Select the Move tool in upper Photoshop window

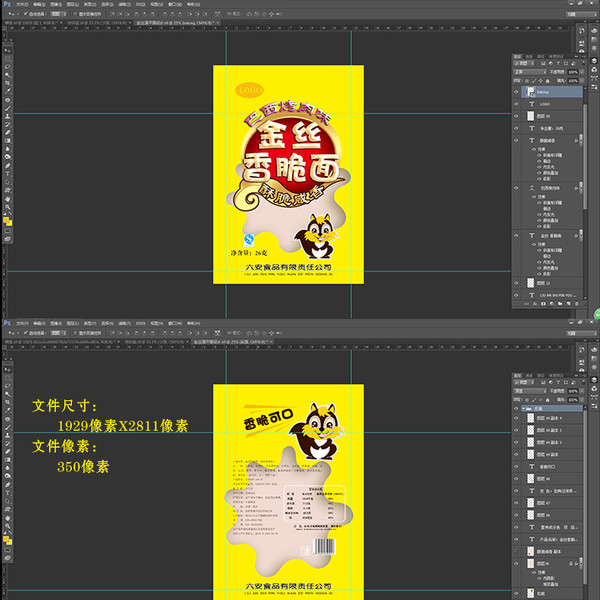[7, 51]
